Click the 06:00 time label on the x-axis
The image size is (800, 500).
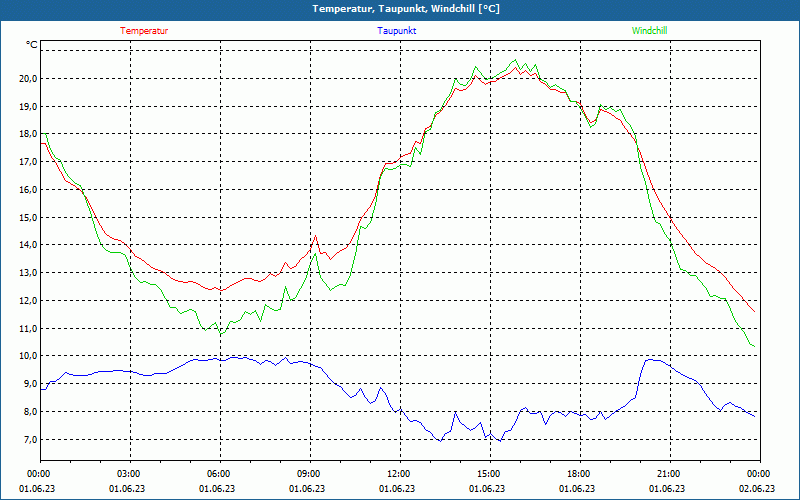click(218, 473)
